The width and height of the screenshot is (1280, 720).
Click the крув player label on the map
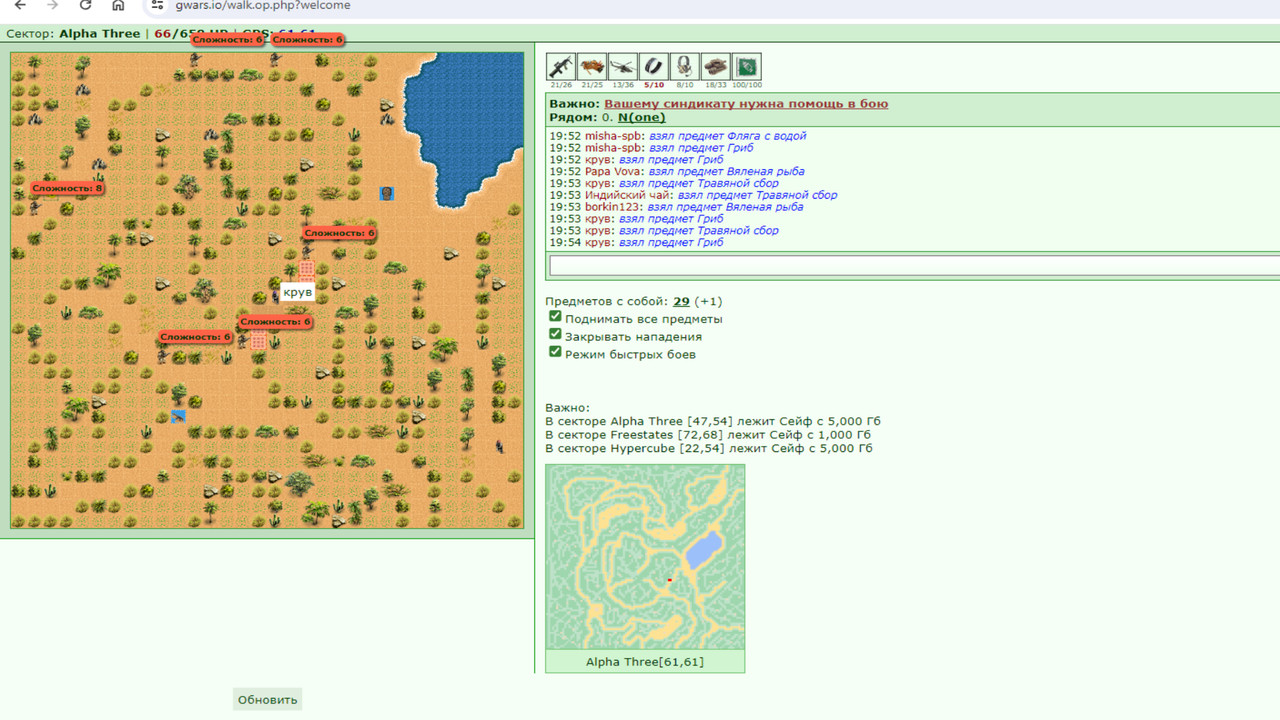298,292
